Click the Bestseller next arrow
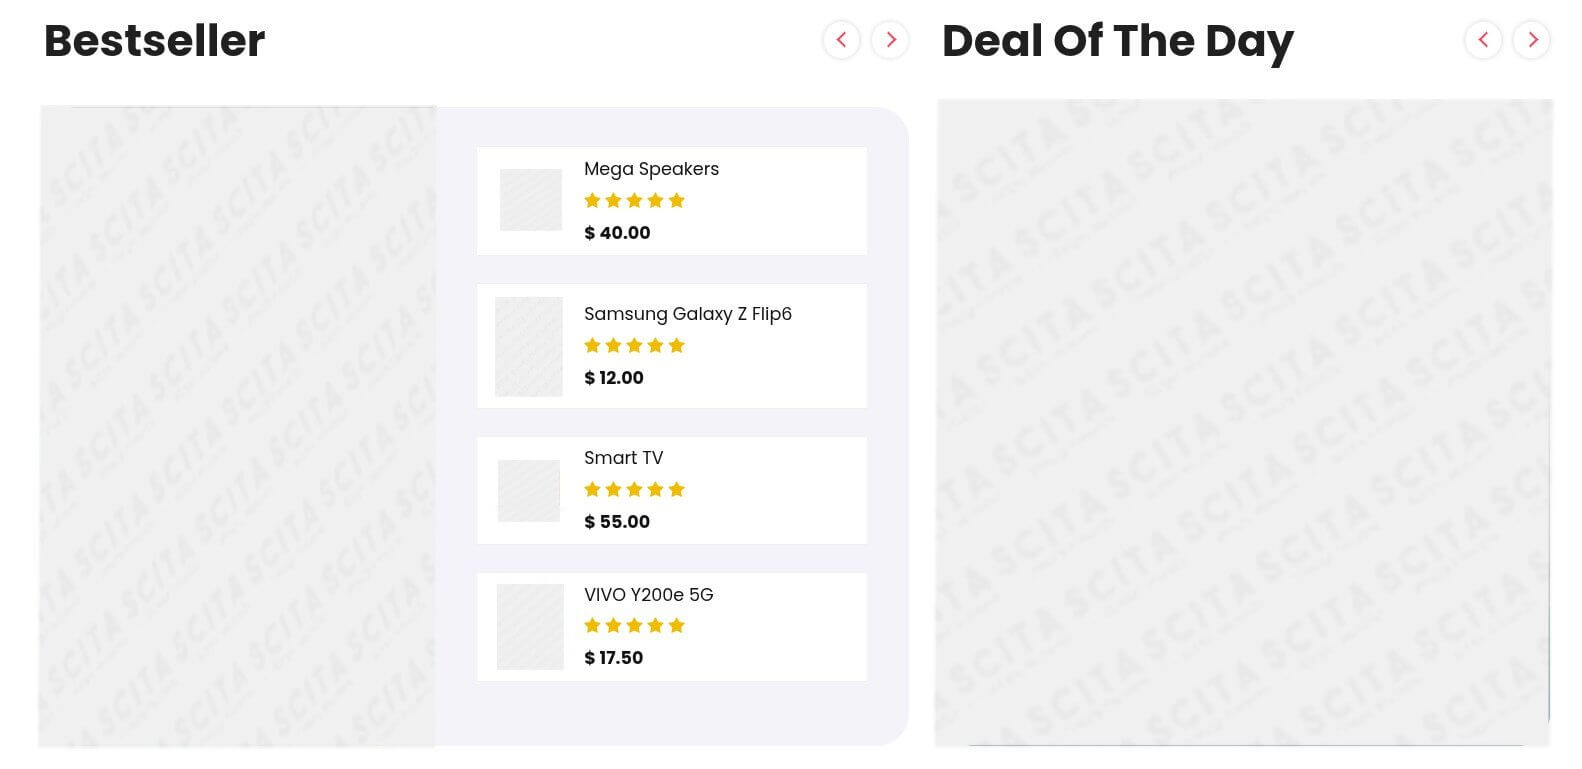1582x769 pixels. pos(889,40)
